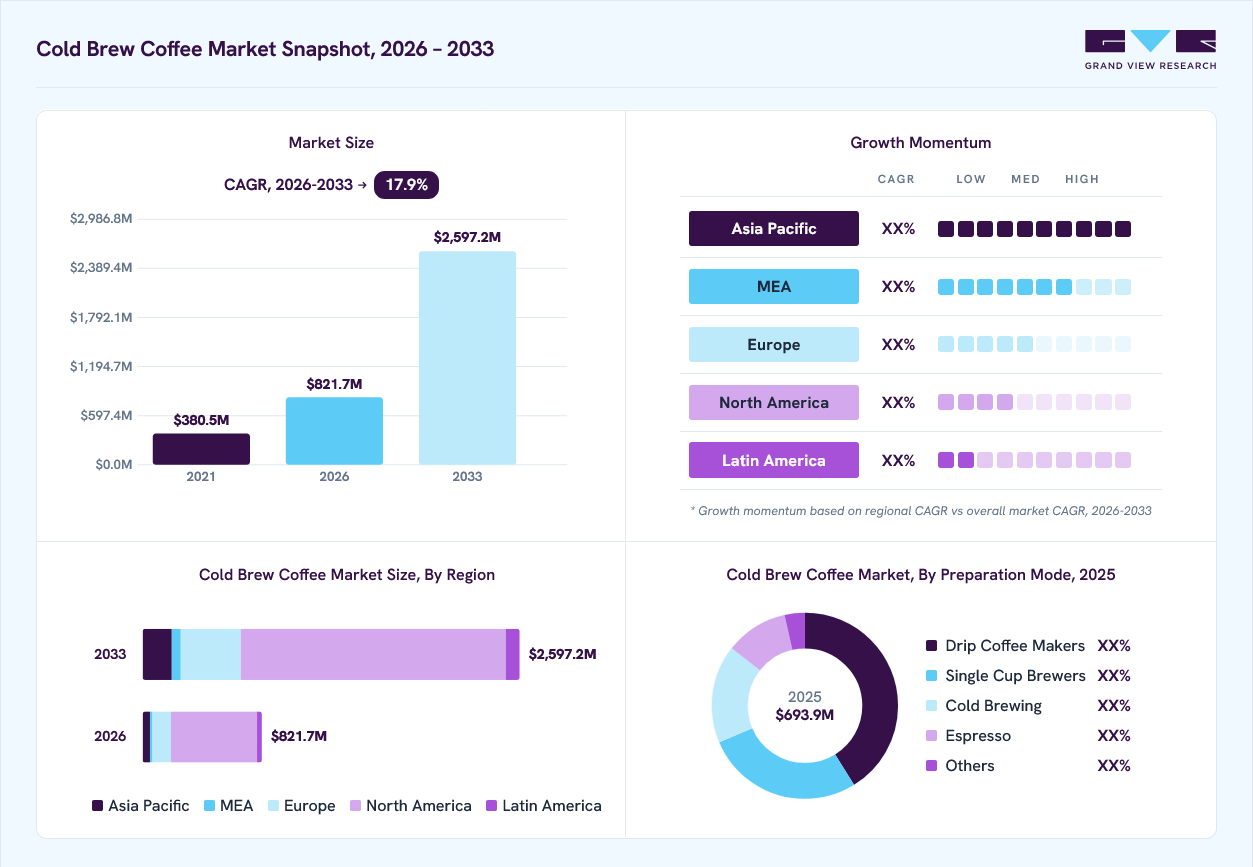Click the 2033 market size bar

(467, 358)
